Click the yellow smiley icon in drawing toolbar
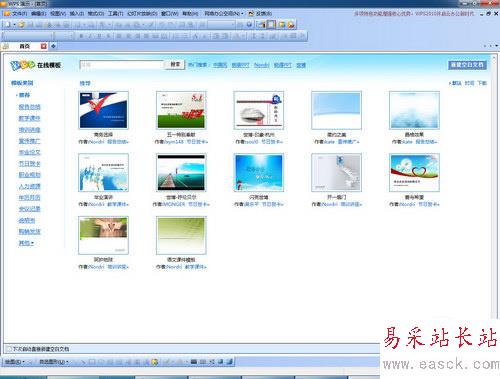 (x=154, y=362)
